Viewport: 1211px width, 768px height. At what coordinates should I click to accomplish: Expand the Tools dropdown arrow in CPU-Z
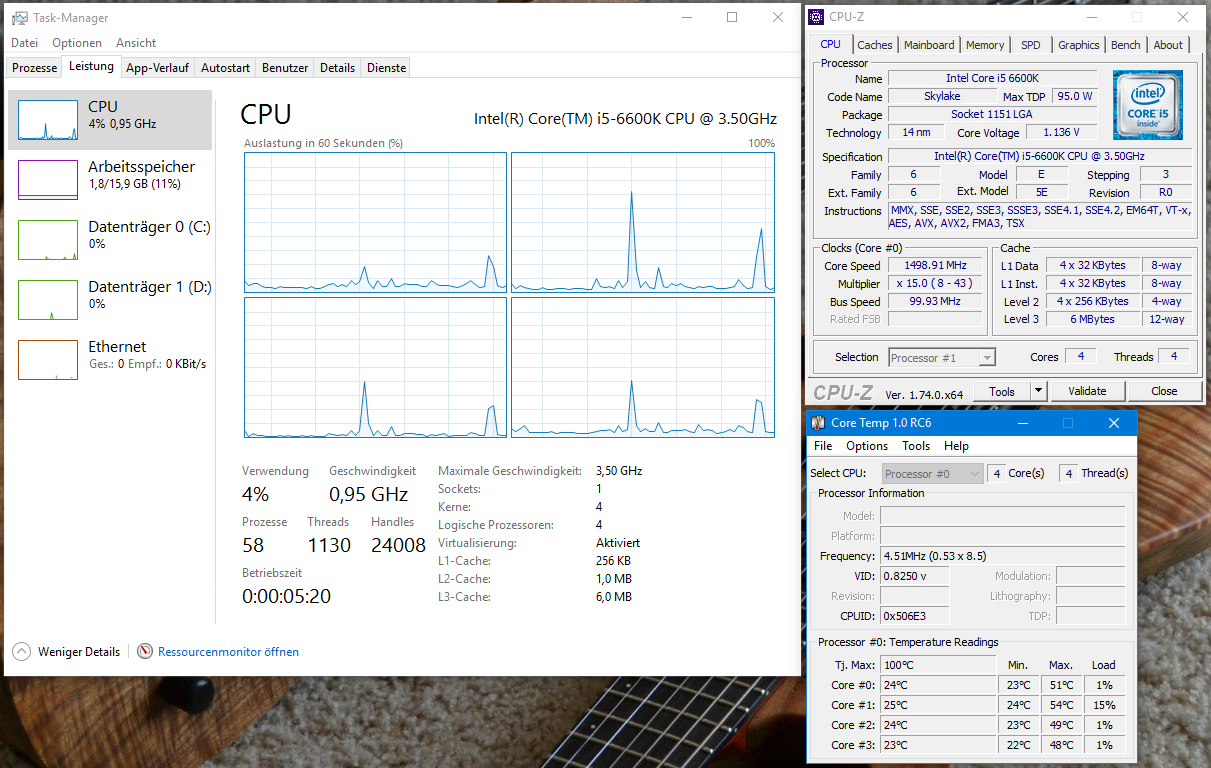[1038, 391]
